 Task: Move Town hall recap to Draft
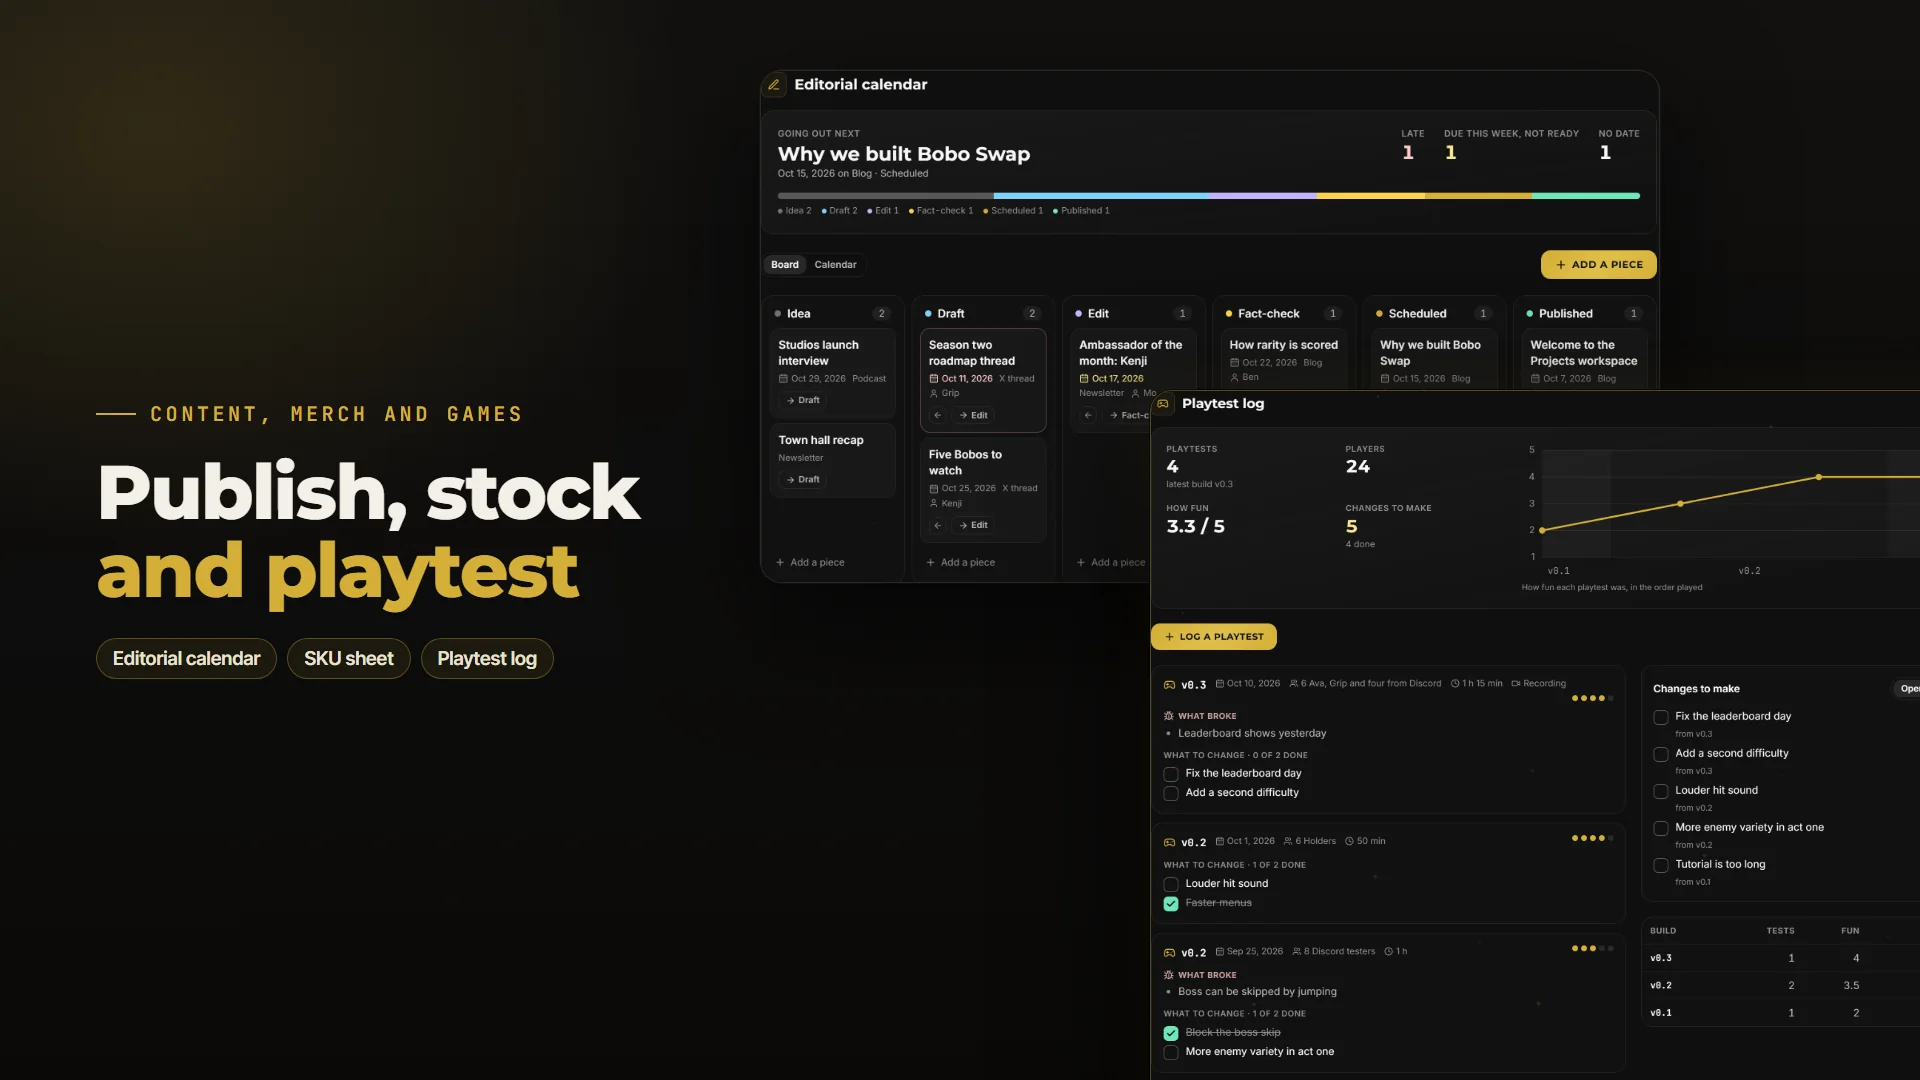[803, 480]
